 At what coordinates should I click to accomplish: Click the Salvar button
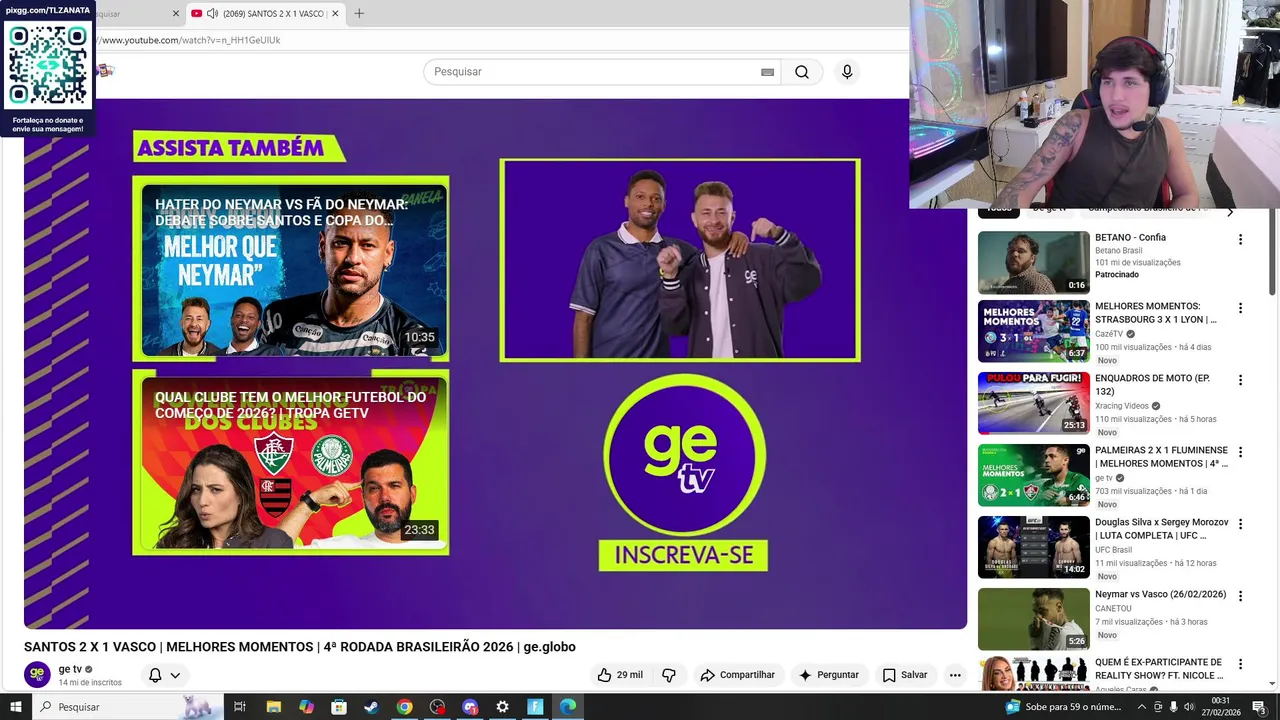pos(905,675)
